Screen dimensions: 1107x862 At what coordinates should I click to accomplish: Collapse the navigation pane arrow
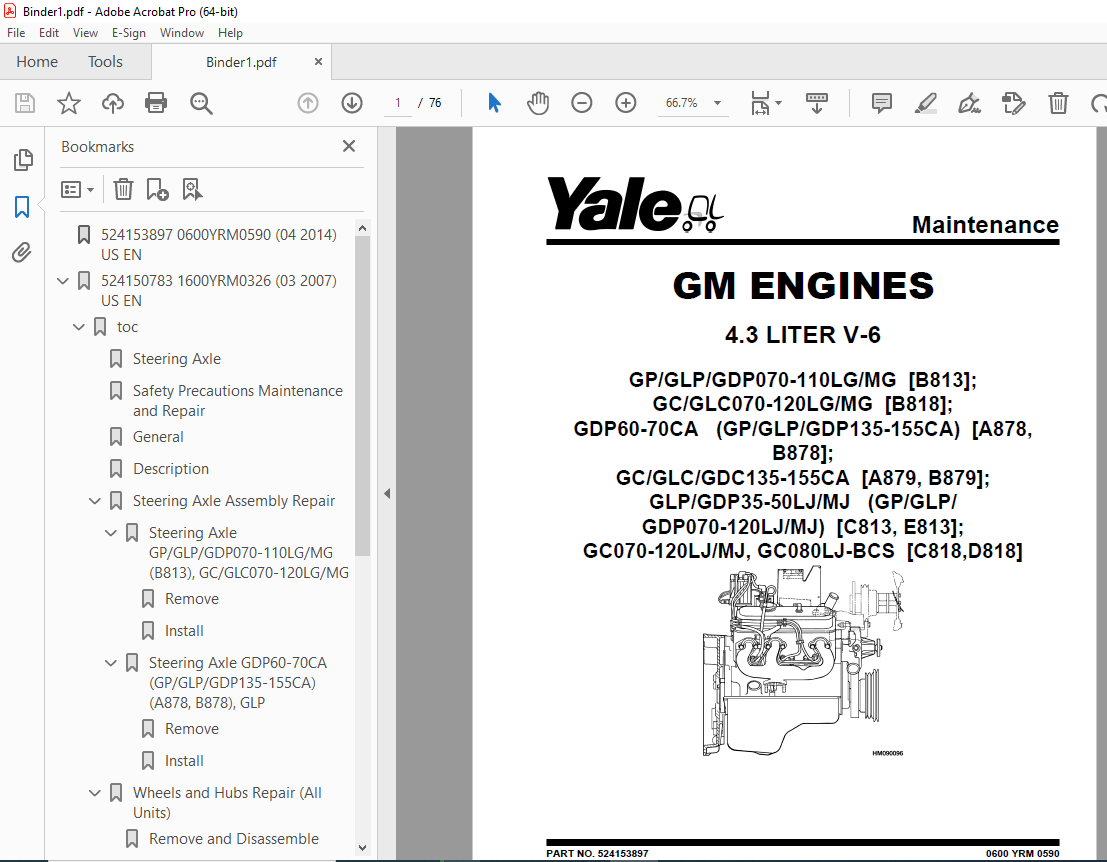point(387,493)
